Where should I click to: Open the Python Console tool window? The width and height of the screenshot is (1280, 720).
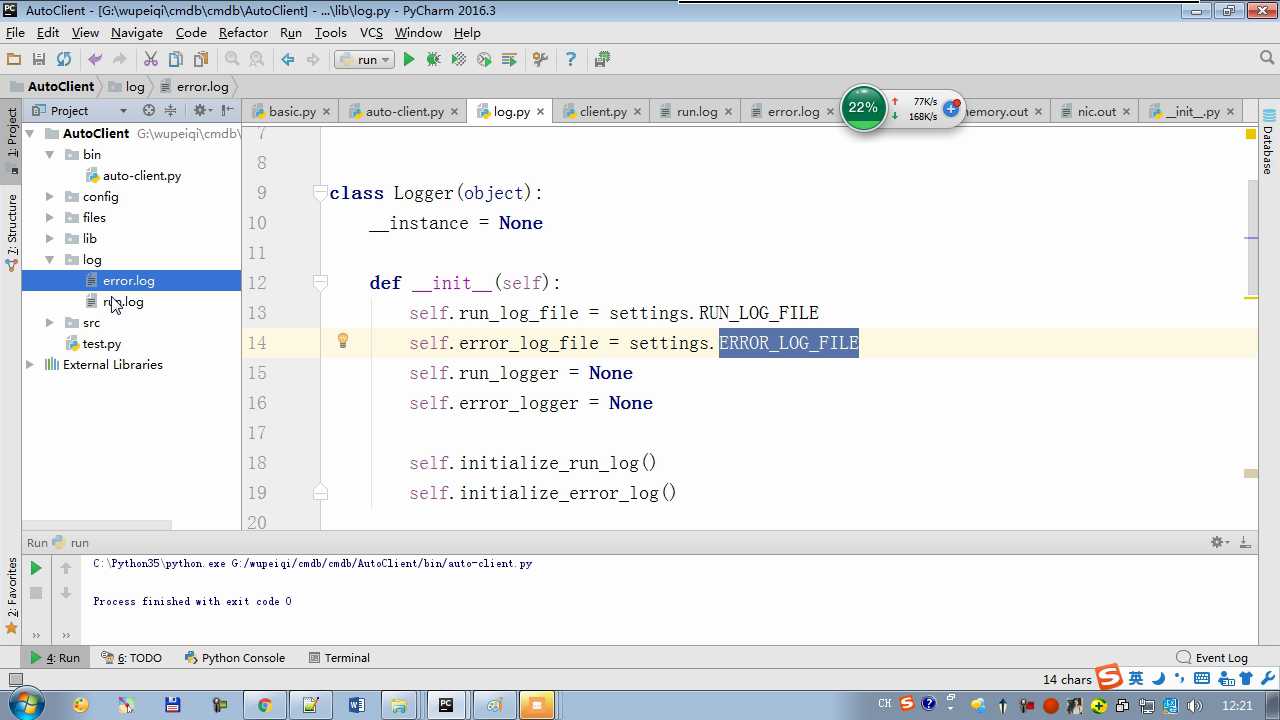click(235, 658)
